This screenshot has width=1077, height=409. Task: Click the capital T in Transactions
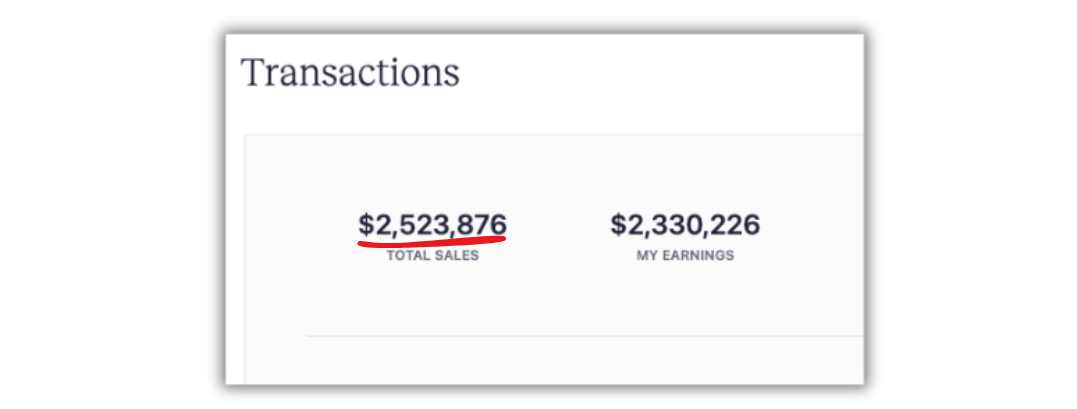[x=253, y=72]
